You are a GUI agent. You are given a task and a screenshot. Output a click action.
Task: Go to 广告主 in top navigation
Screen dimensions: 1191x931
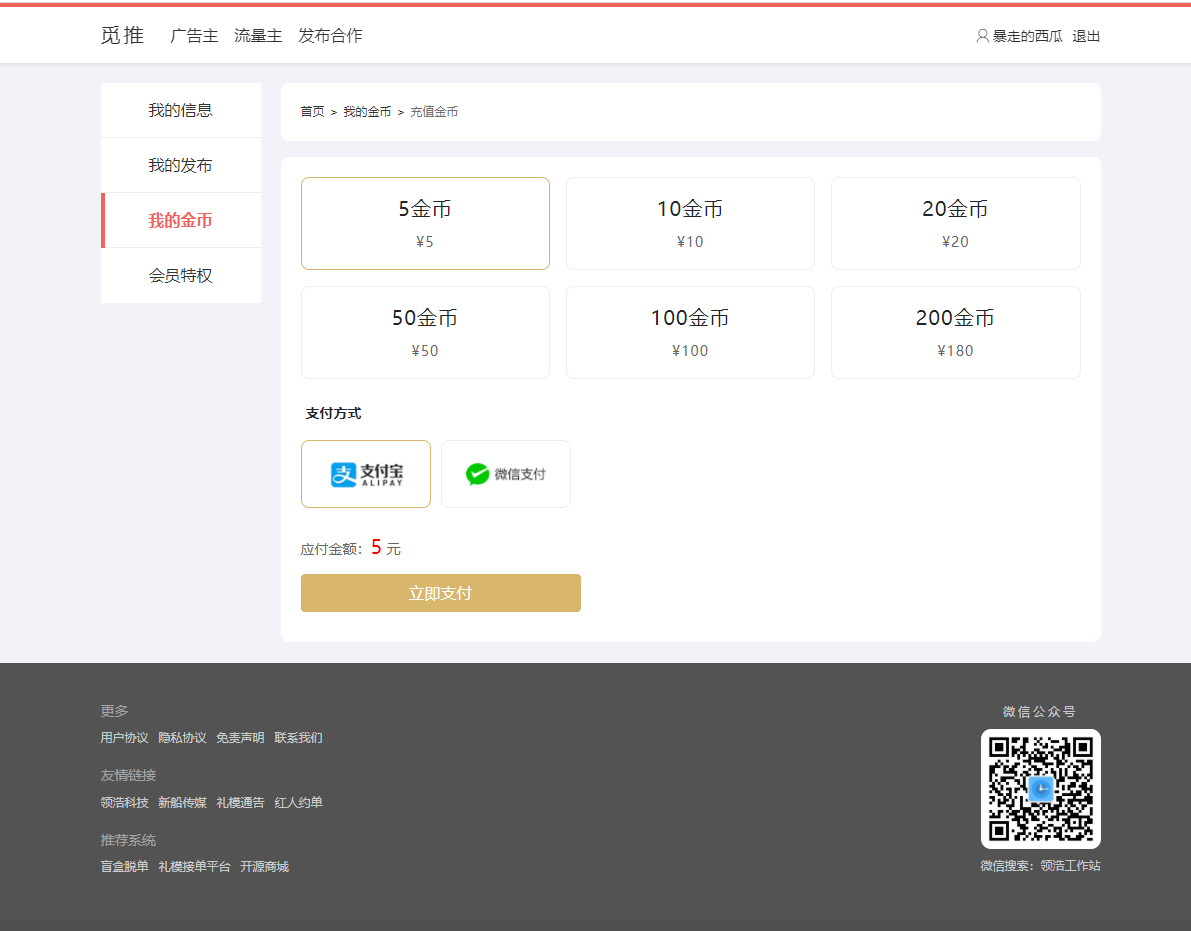pos(194,36)
